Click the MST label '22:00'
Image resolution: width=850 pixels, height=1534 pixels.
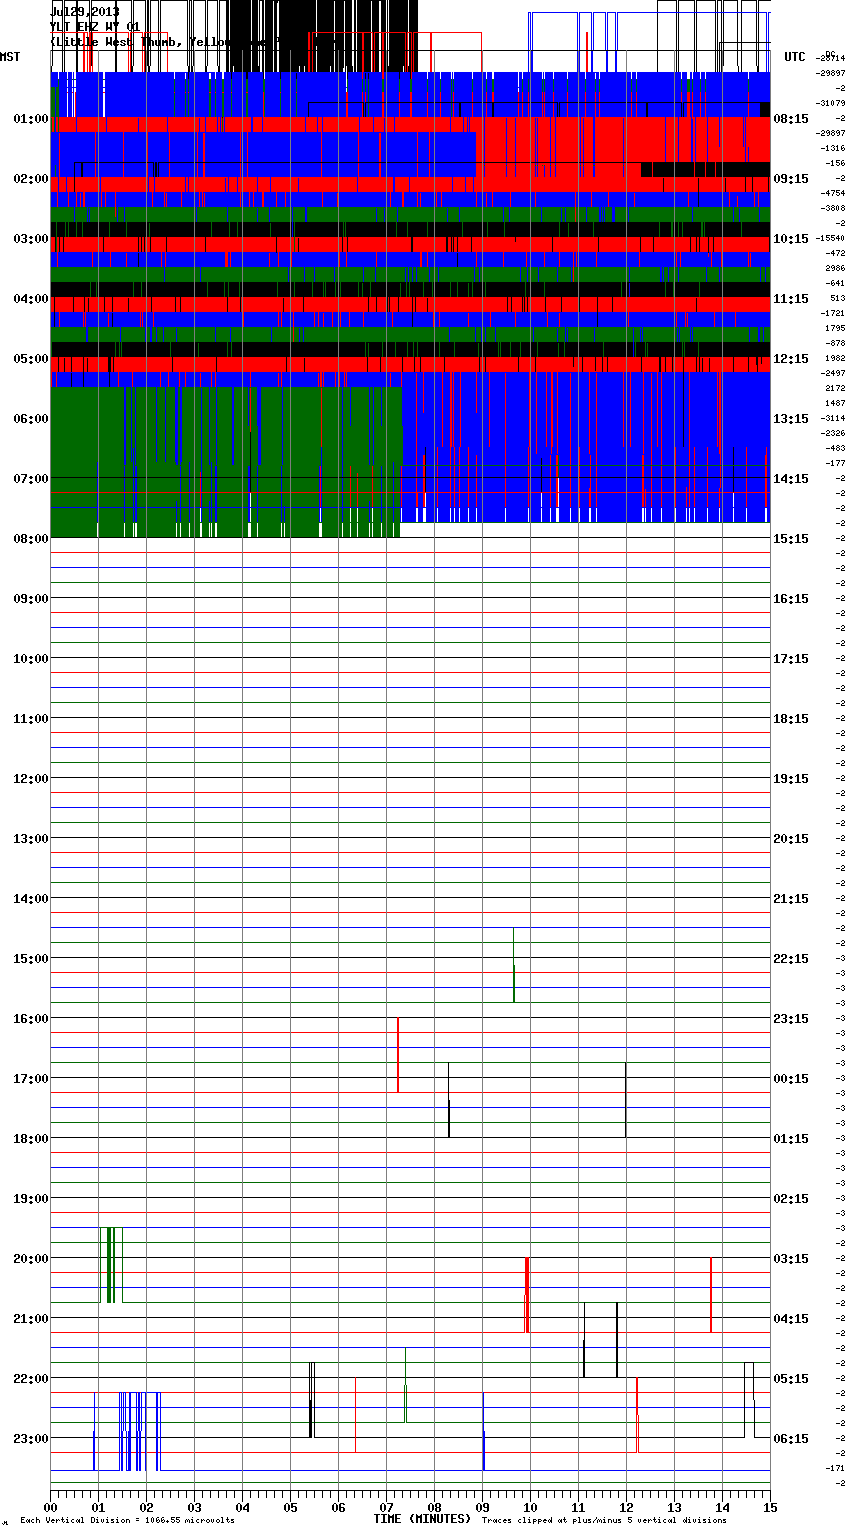(x=31, y=1379)
